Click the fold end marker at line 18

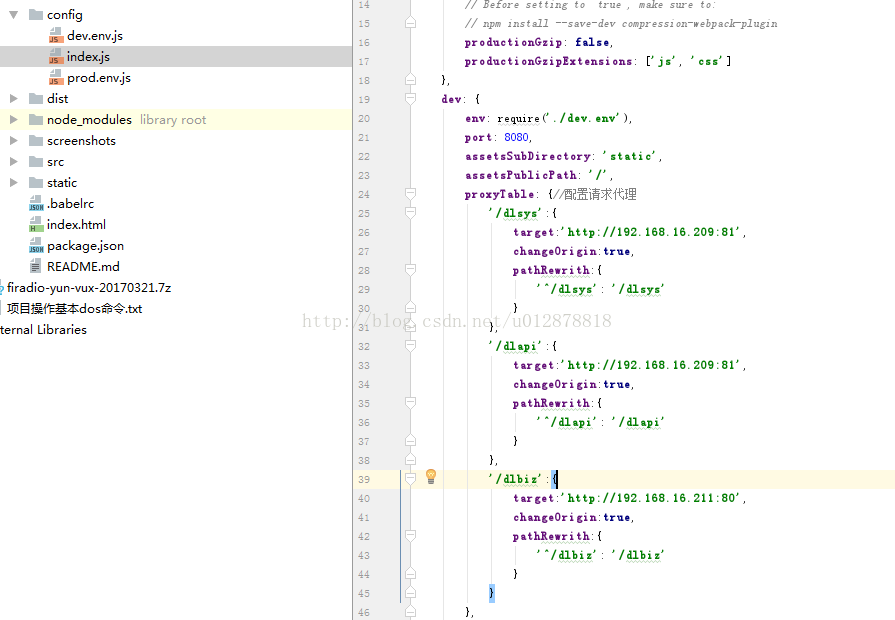pyautogui.click(x=410, y=80)
